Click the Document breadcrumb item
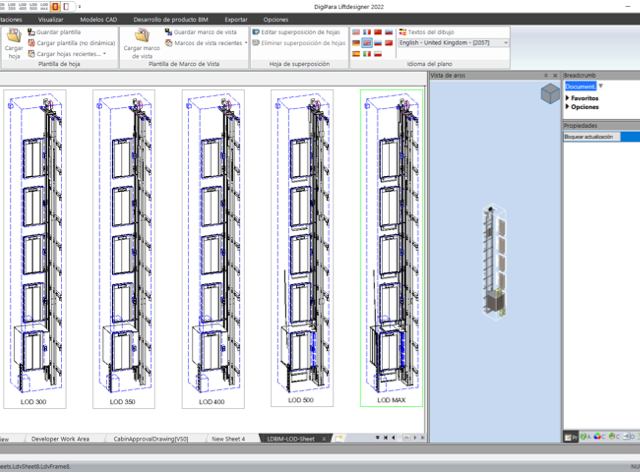Image resolution: width=640 pixels, height=473 pixels. [x=580, y=86]
